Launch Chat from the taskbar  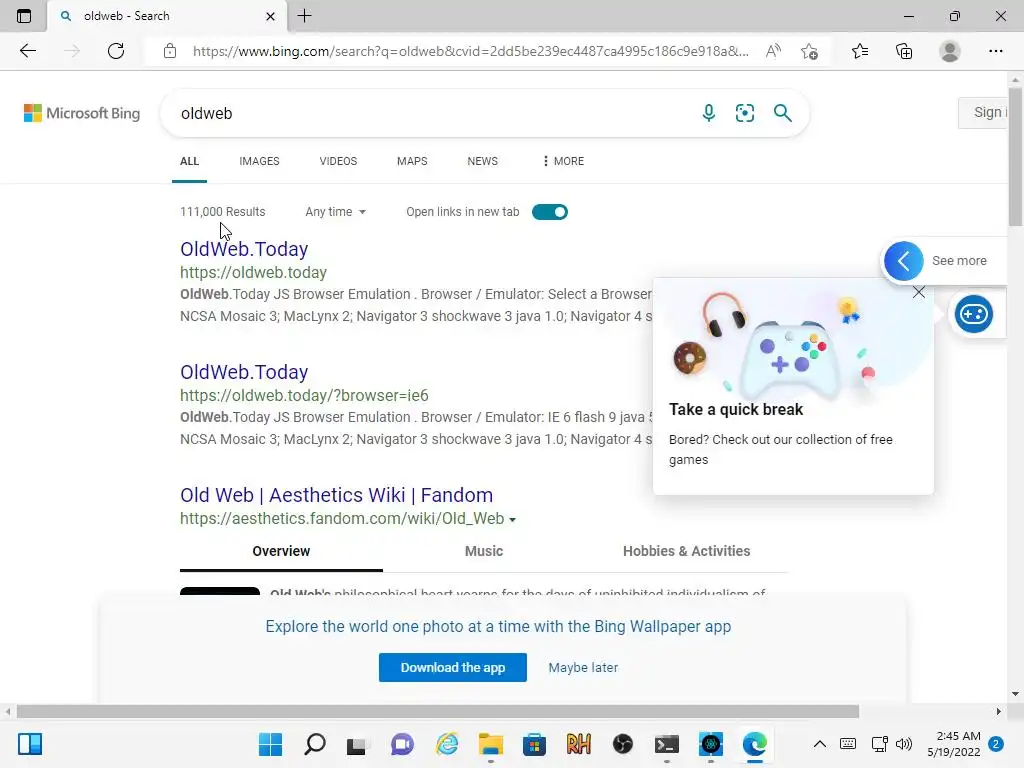coord(402,744)
